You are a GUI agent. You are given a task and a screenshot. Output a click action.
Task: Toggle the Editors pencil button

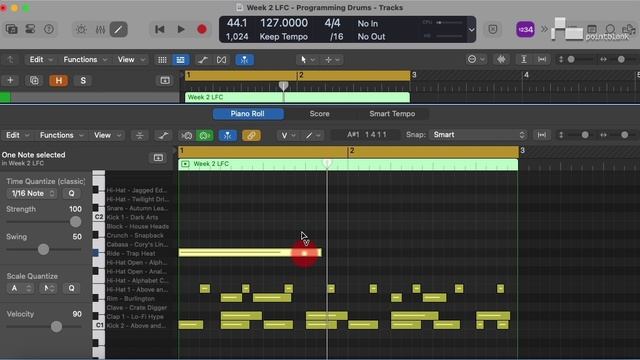click(x=118, y=29)
